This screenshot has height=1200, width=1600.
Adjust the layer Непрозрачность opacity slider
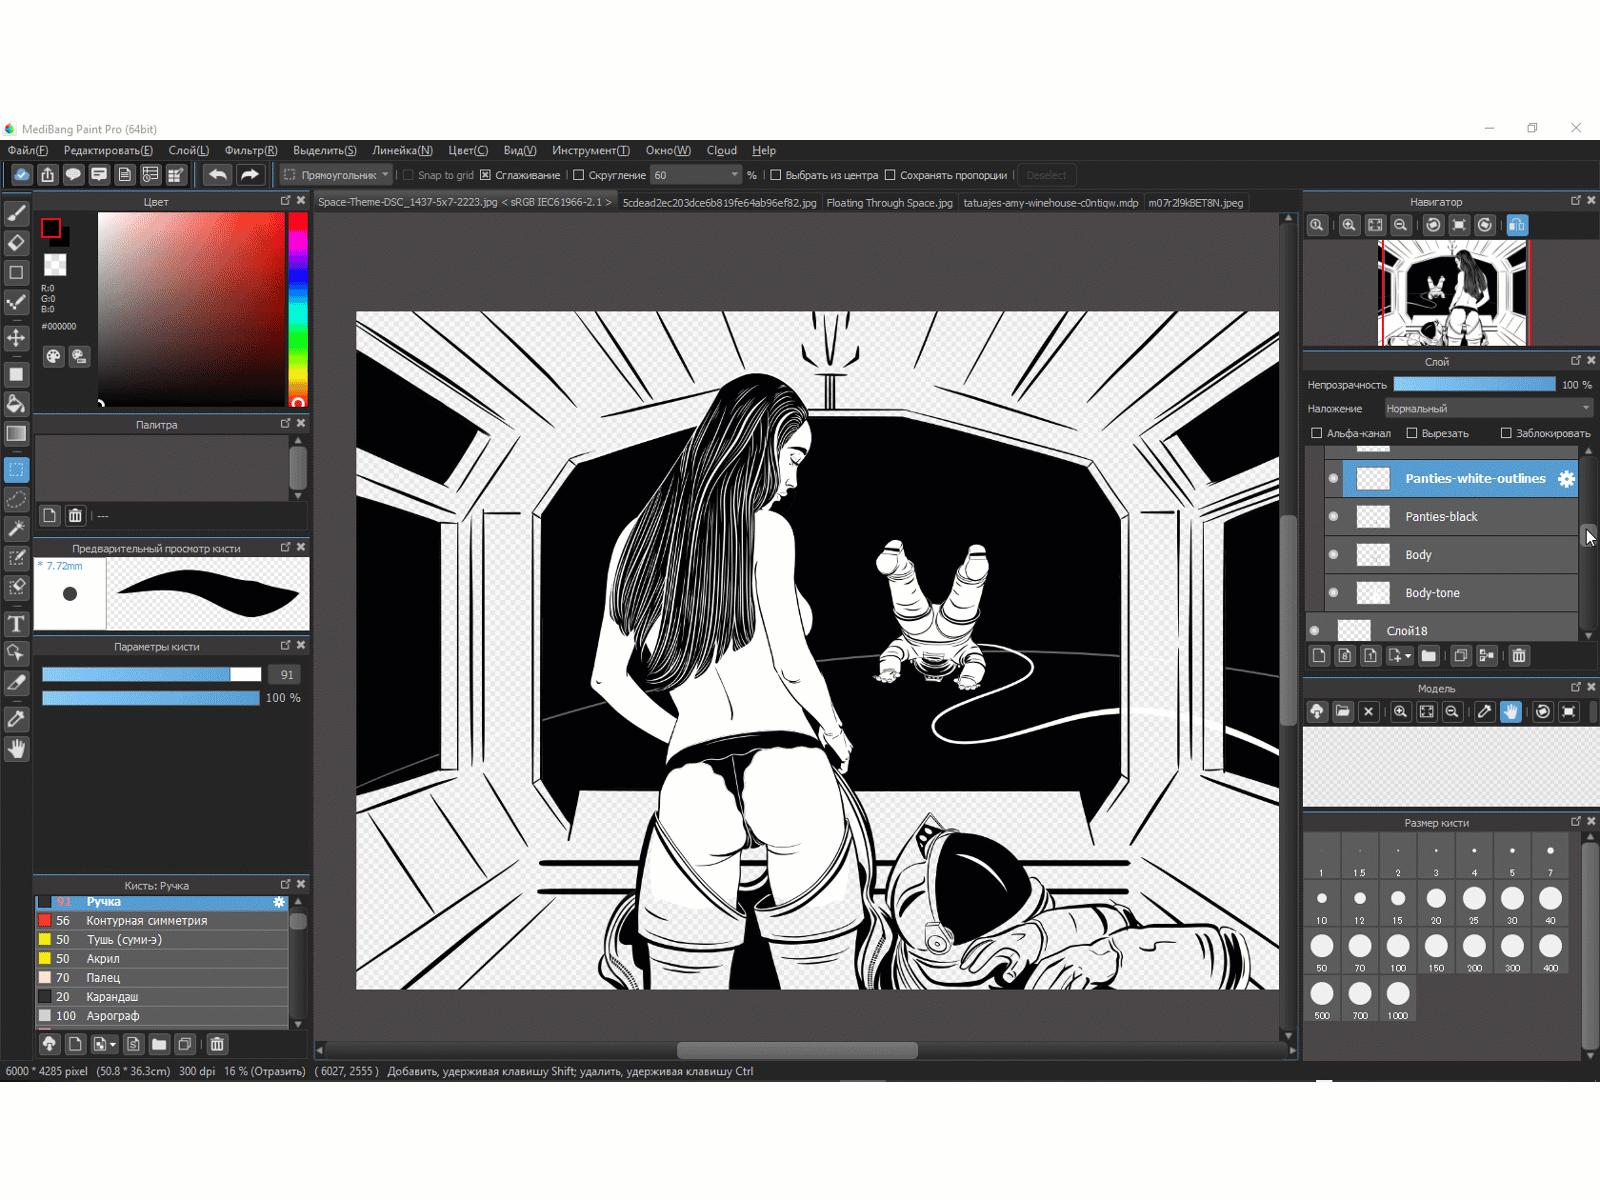click(x=1474, y=384)
